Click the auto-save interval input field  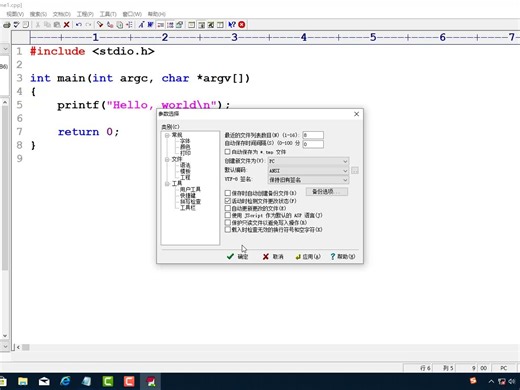point(313,144)
